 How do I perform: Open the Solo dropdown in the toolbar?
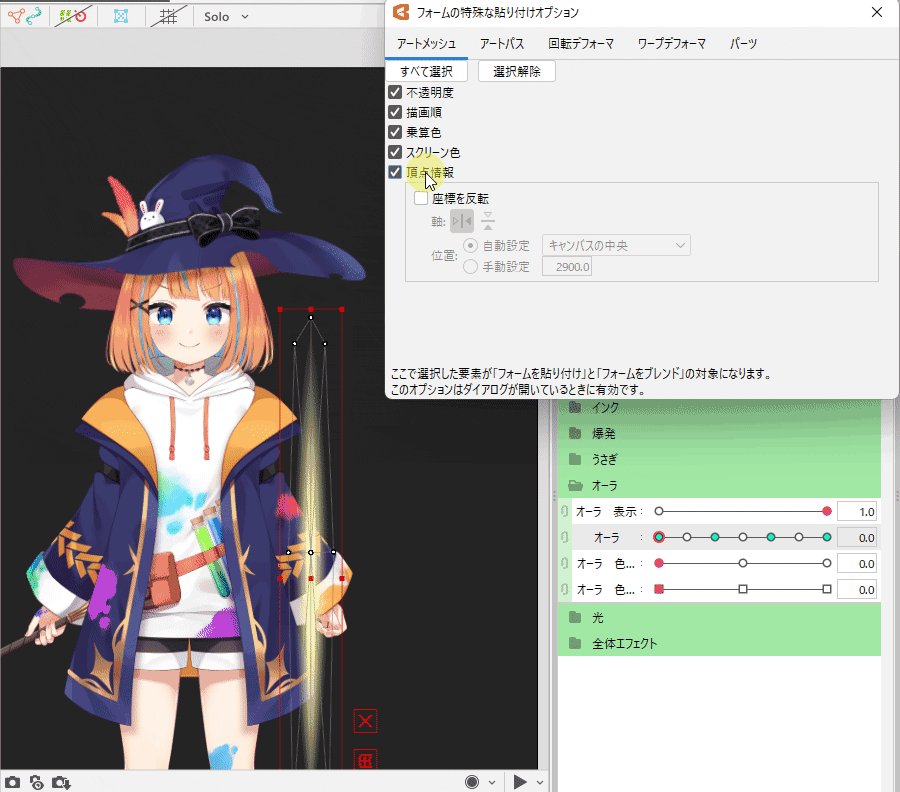coord(226,16)
